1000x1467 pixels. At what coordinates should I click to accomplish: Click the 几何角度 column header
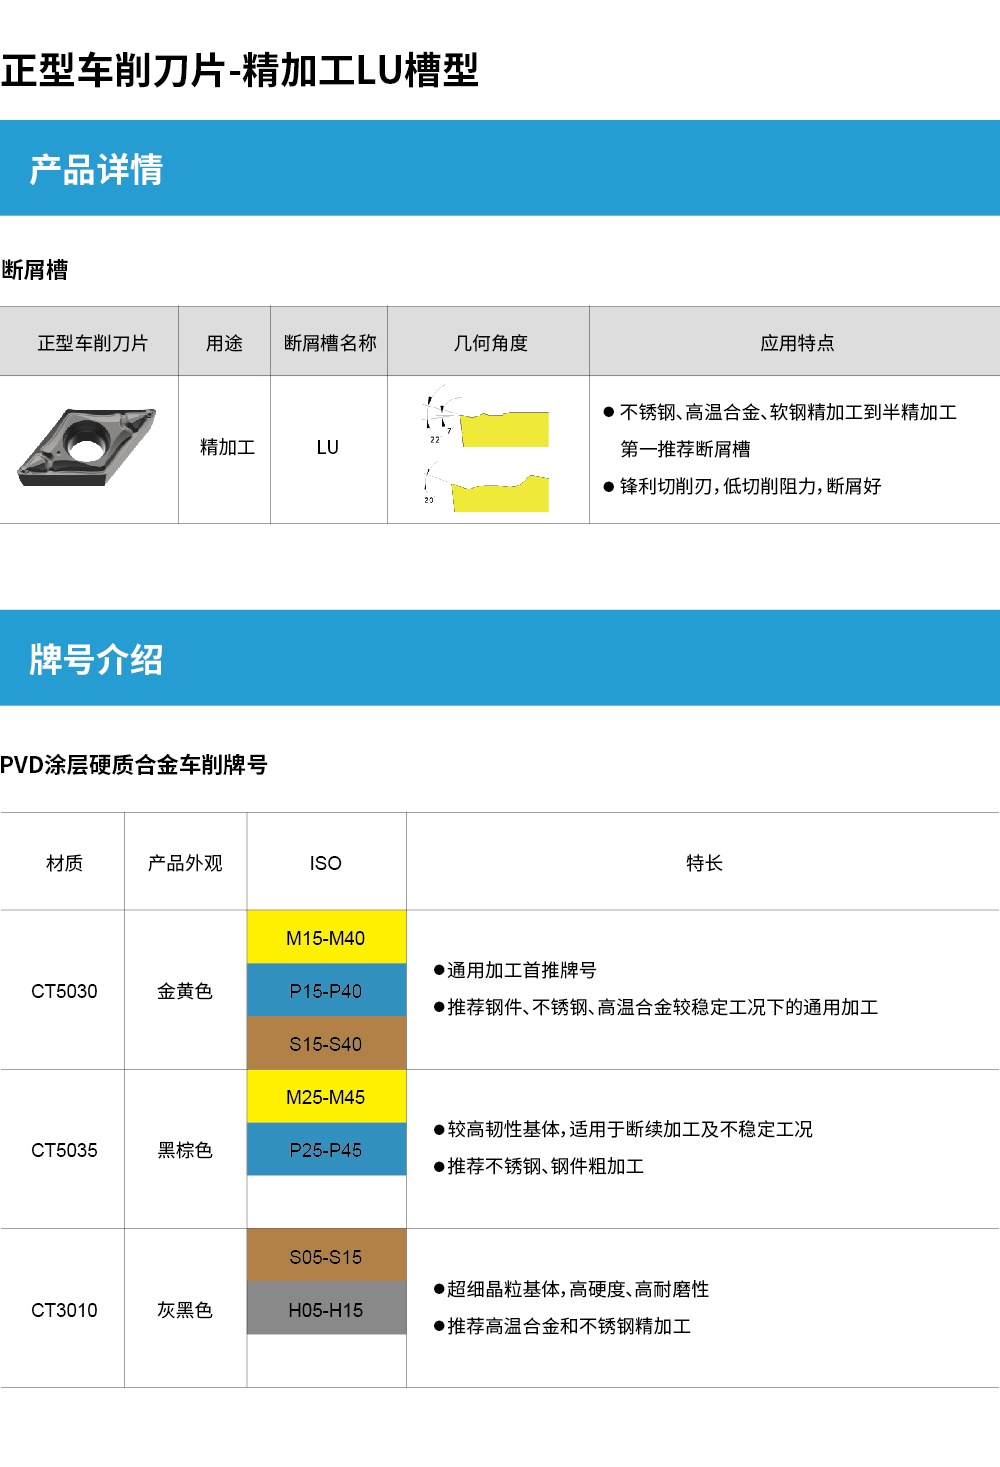point(490,343)
